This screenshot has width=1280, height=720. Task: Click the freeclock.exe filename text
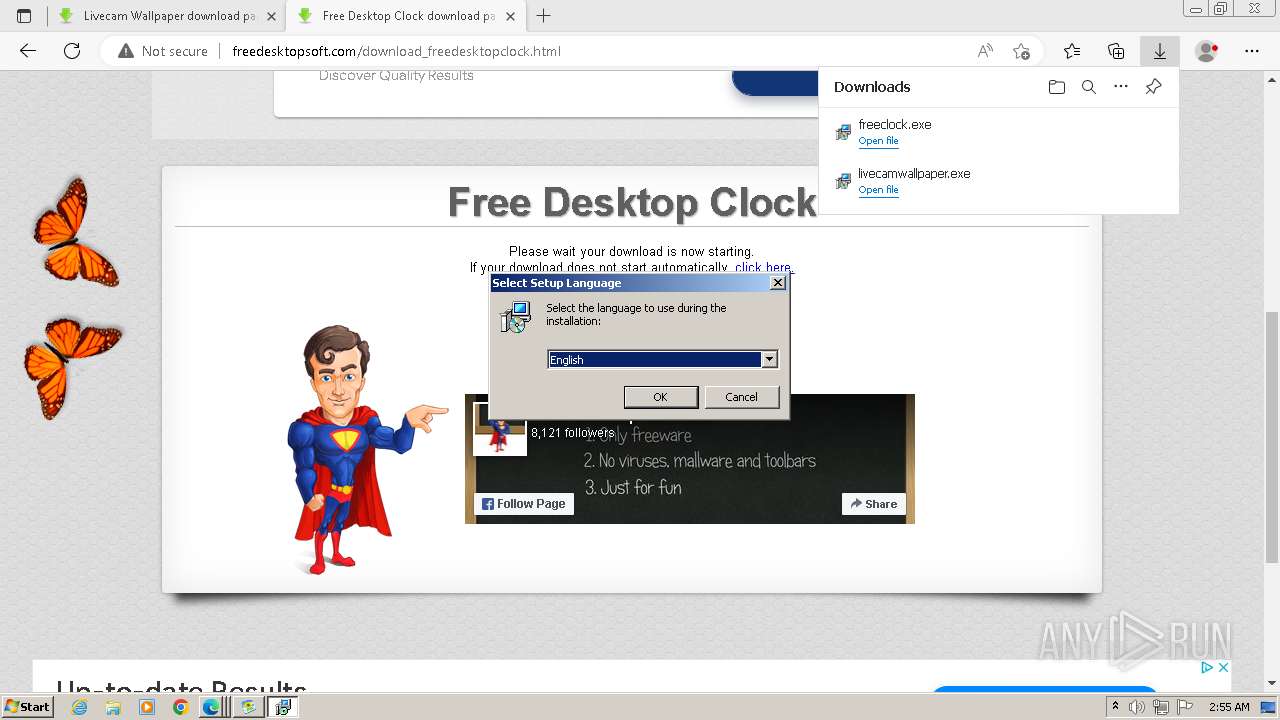[895, 125]
